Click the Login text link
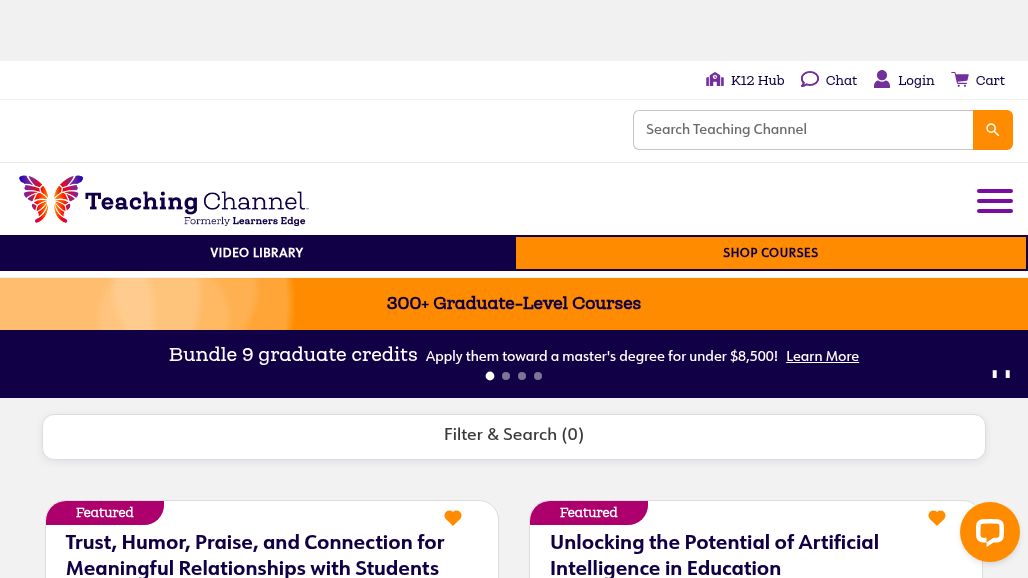 click(x=916, y=80)
